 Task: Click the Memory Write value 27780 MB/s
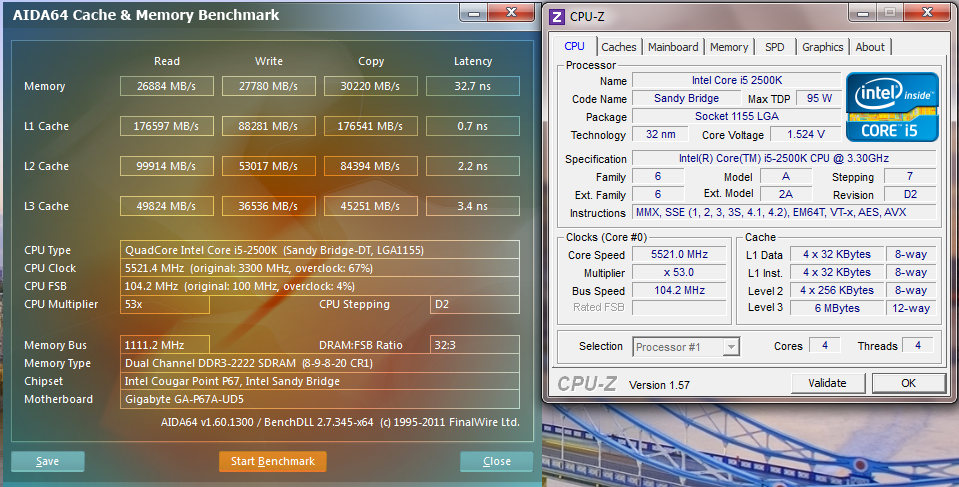click(x=268, y=86)
